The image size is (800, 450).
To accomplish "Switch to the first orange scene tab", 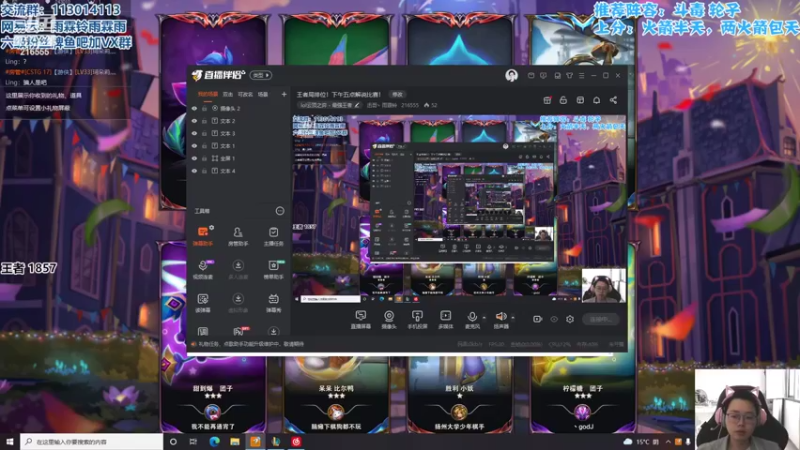I will 208,94.
